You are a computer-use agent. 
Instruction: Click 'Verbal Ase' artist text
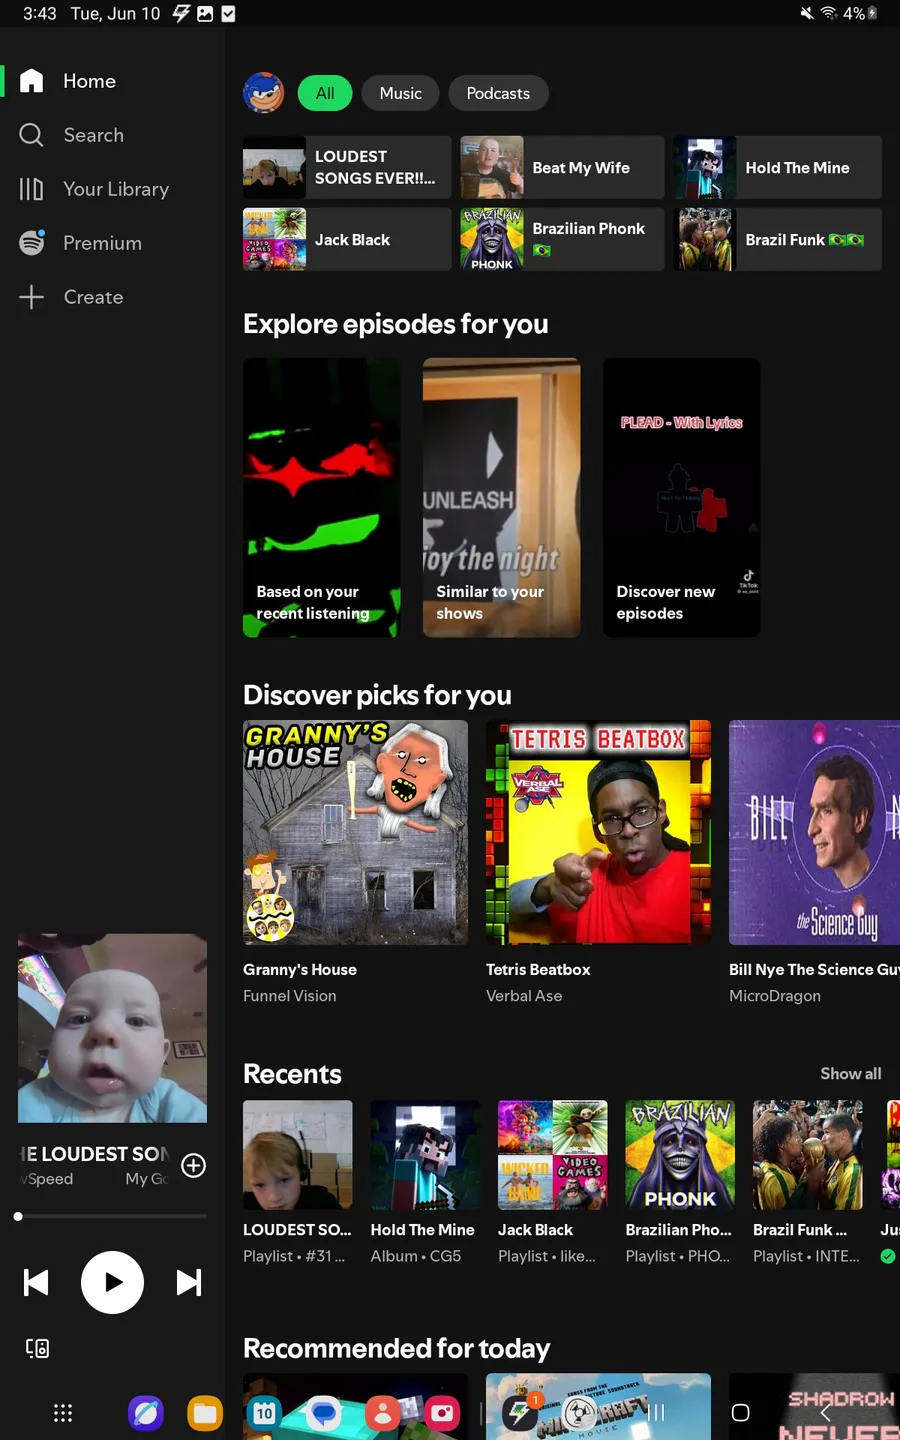pyautogui.click(x=524, y=996)
